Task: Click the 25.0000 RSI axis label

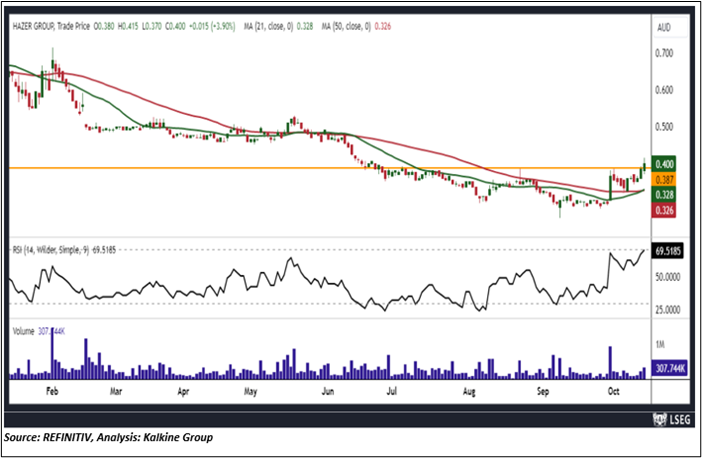Action: (668, 309)
